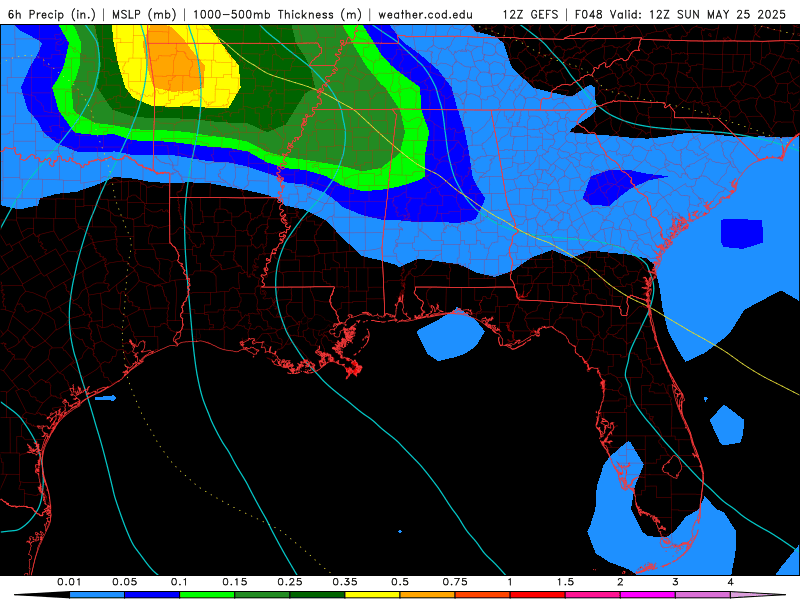Click the '12Z GEFS' model run label
The height and width of the screenshot is (600, 800).
[x=531, y=14]
